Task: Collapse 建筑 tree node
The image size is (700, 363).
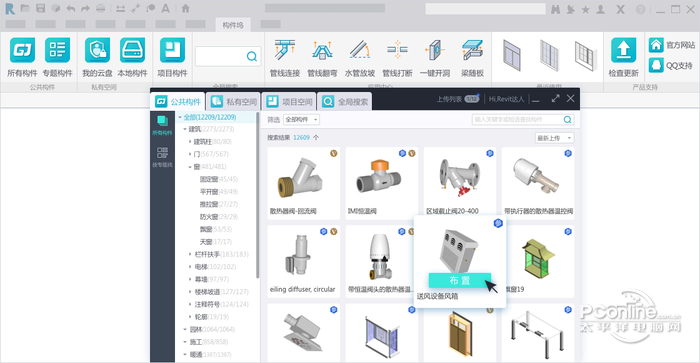Action: 185,129
